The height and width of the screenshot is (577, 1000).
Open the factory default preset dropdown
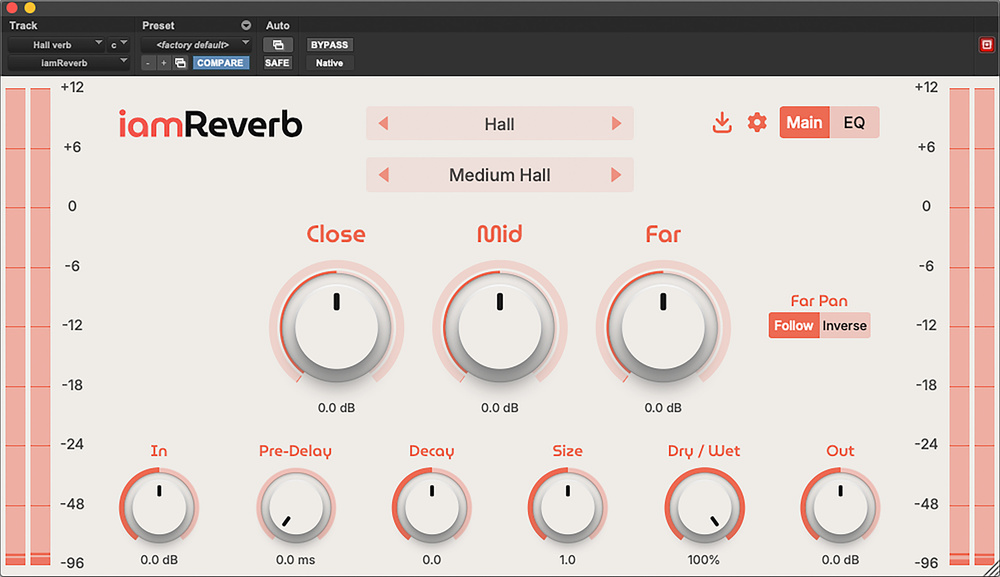point(195,45)
